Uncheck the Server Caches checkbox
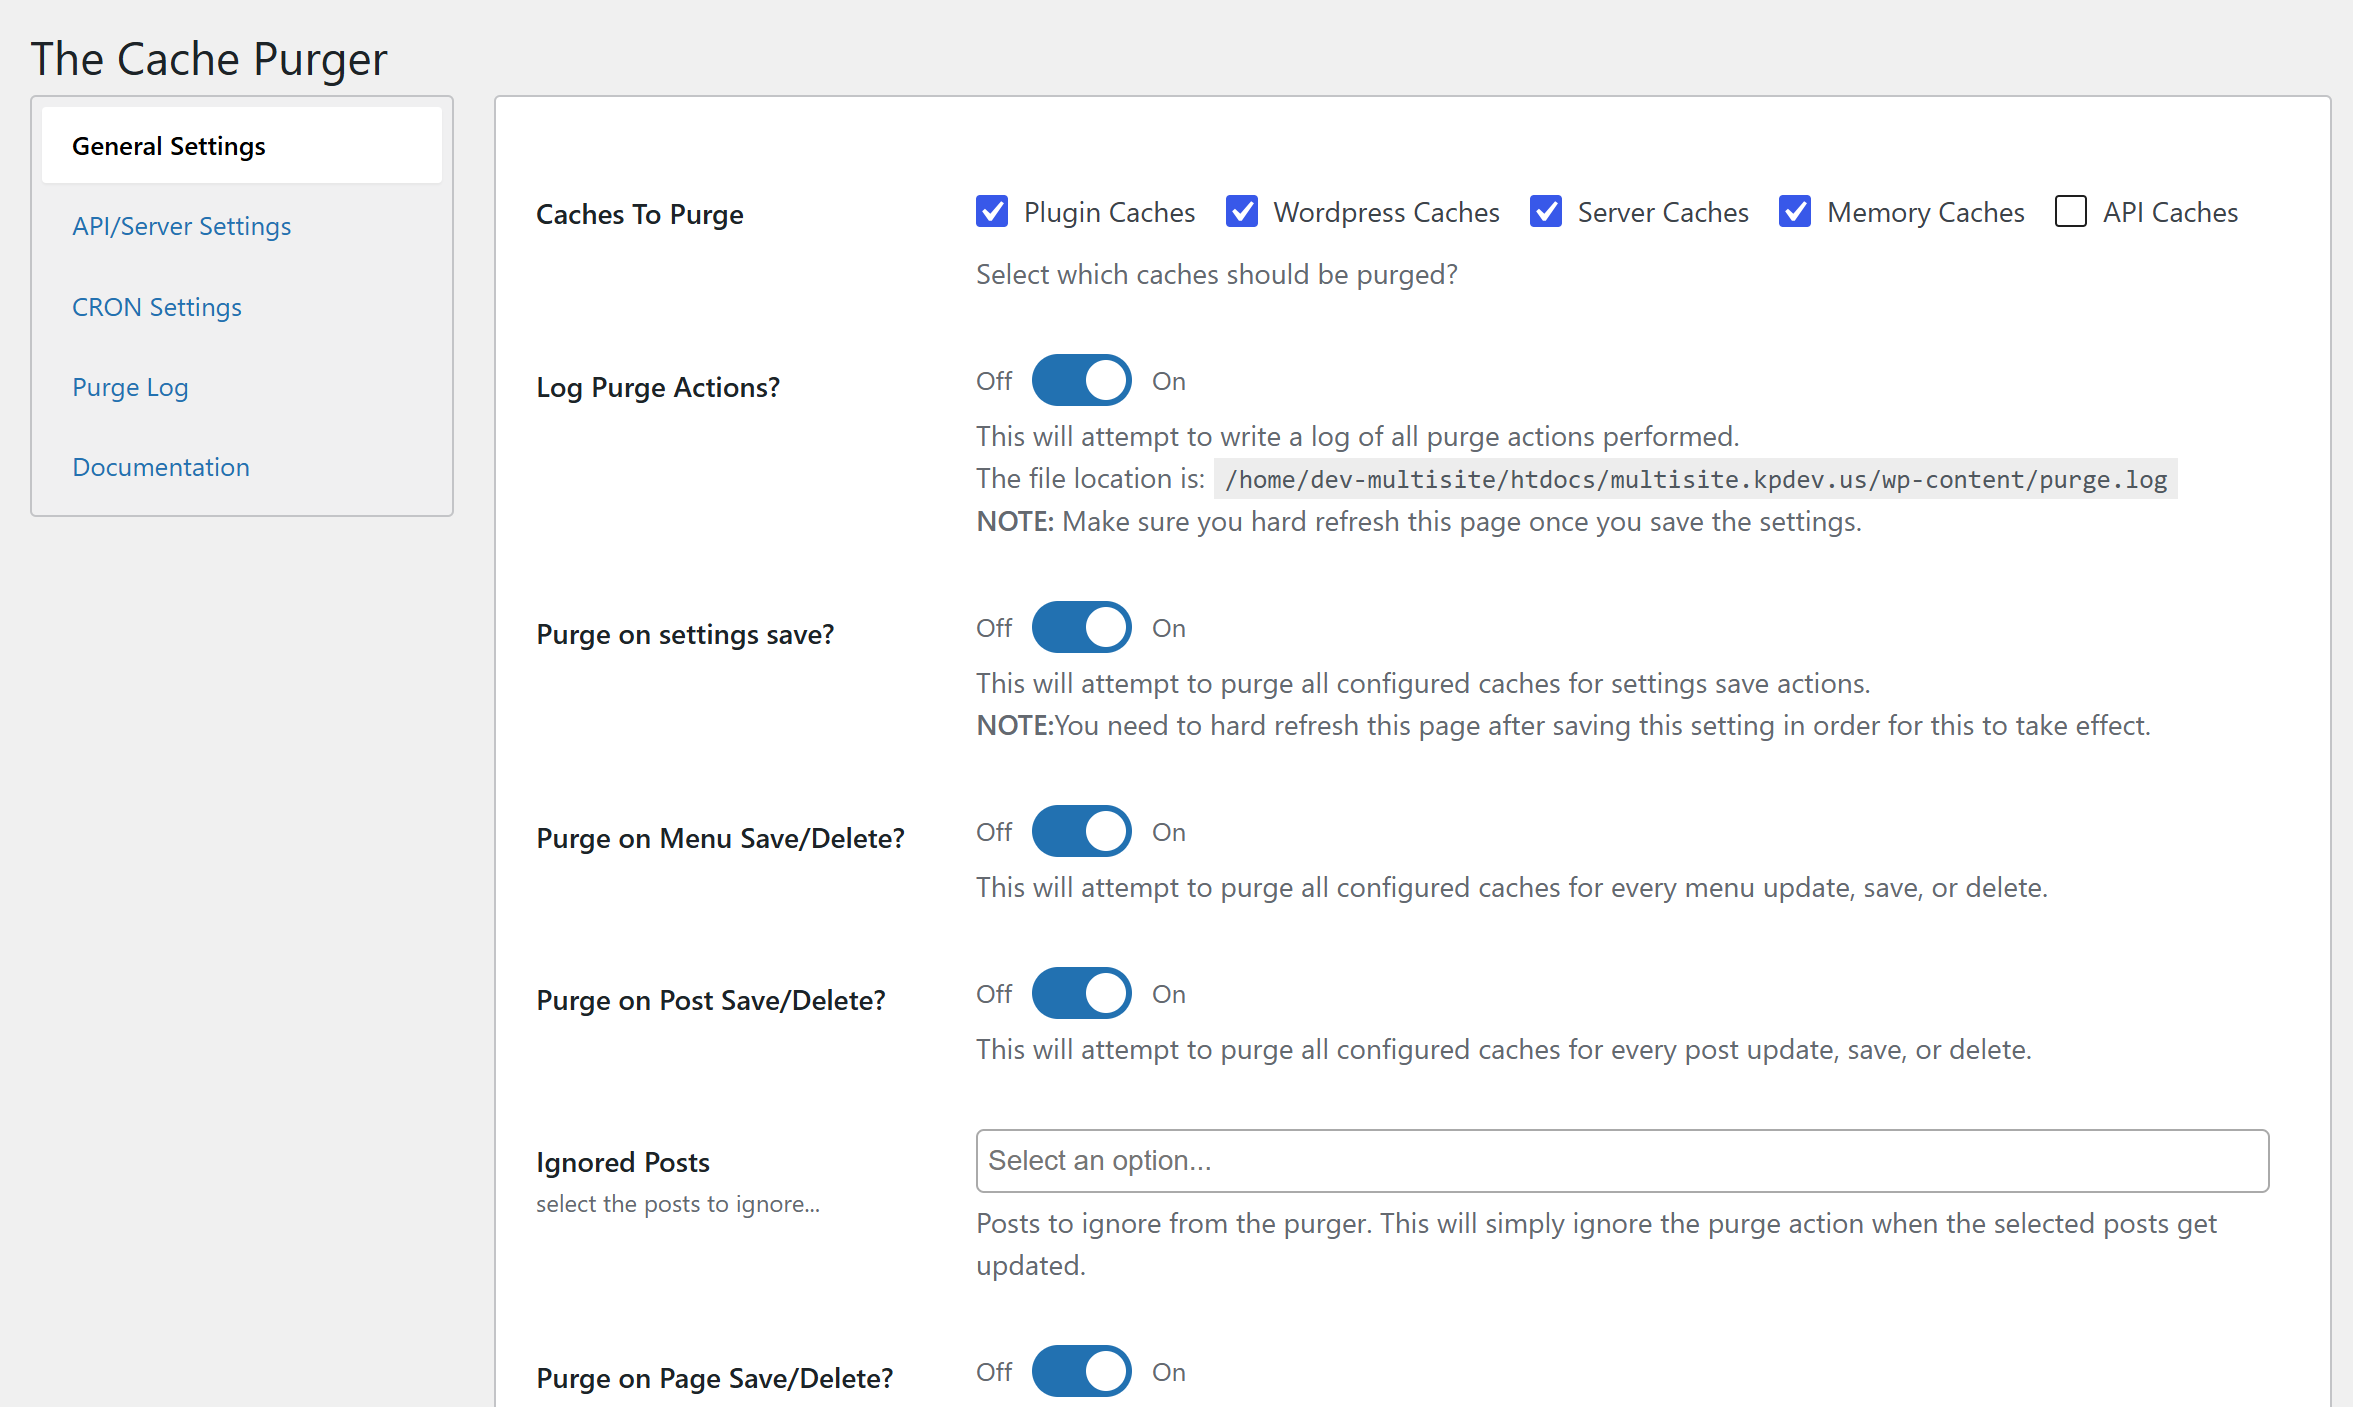The image size is (2353, 1407). [1545, 212]
